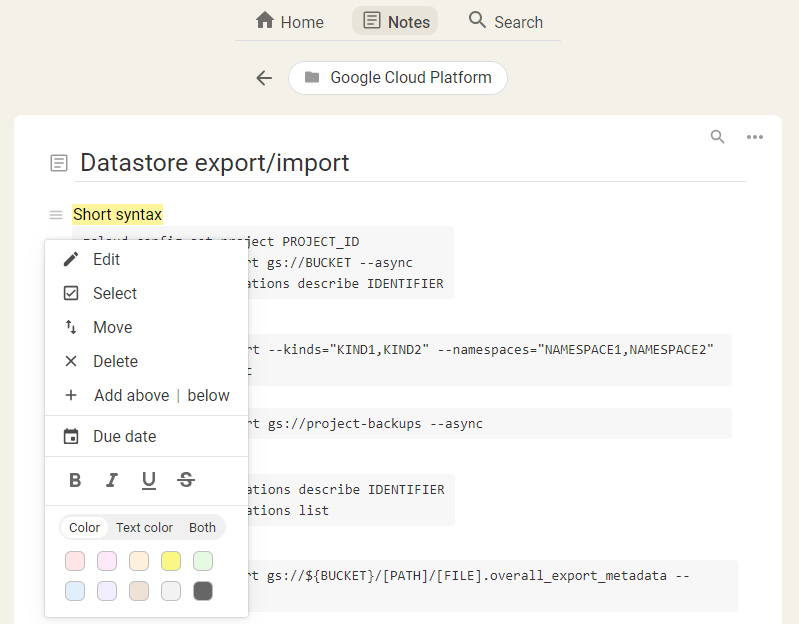This screenshot has height=624, width=799.
Task: Choose Delete from the context menu
Action: point(115,361)
